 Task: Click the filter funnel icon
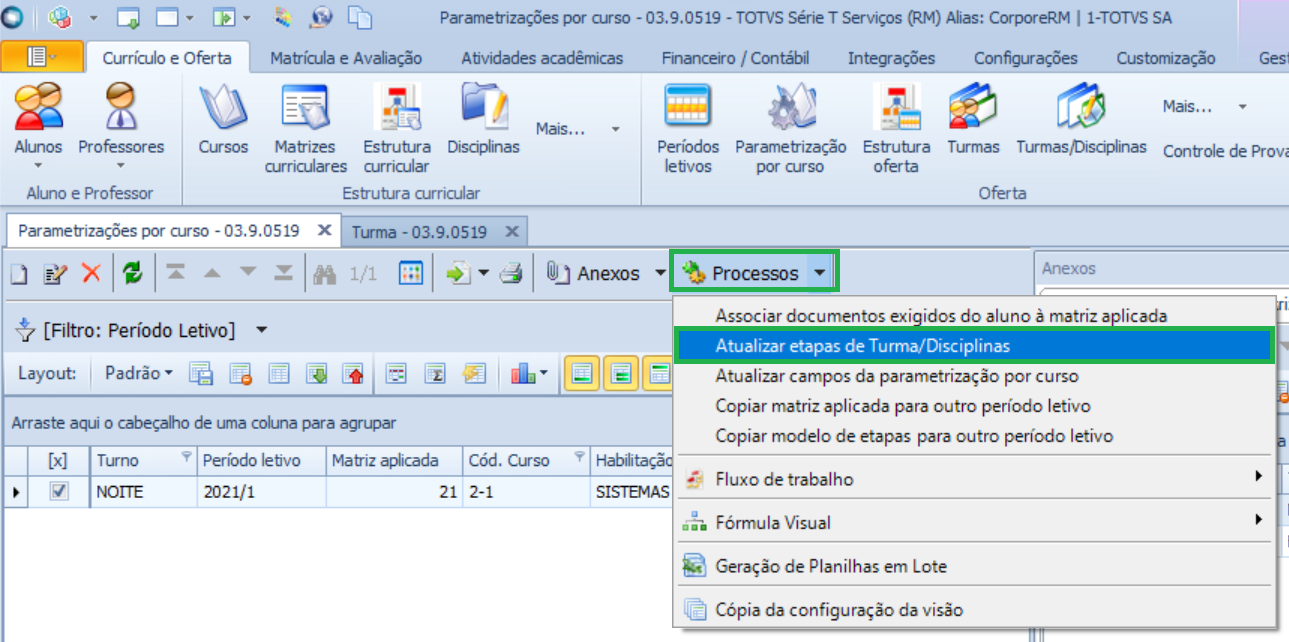26,330
